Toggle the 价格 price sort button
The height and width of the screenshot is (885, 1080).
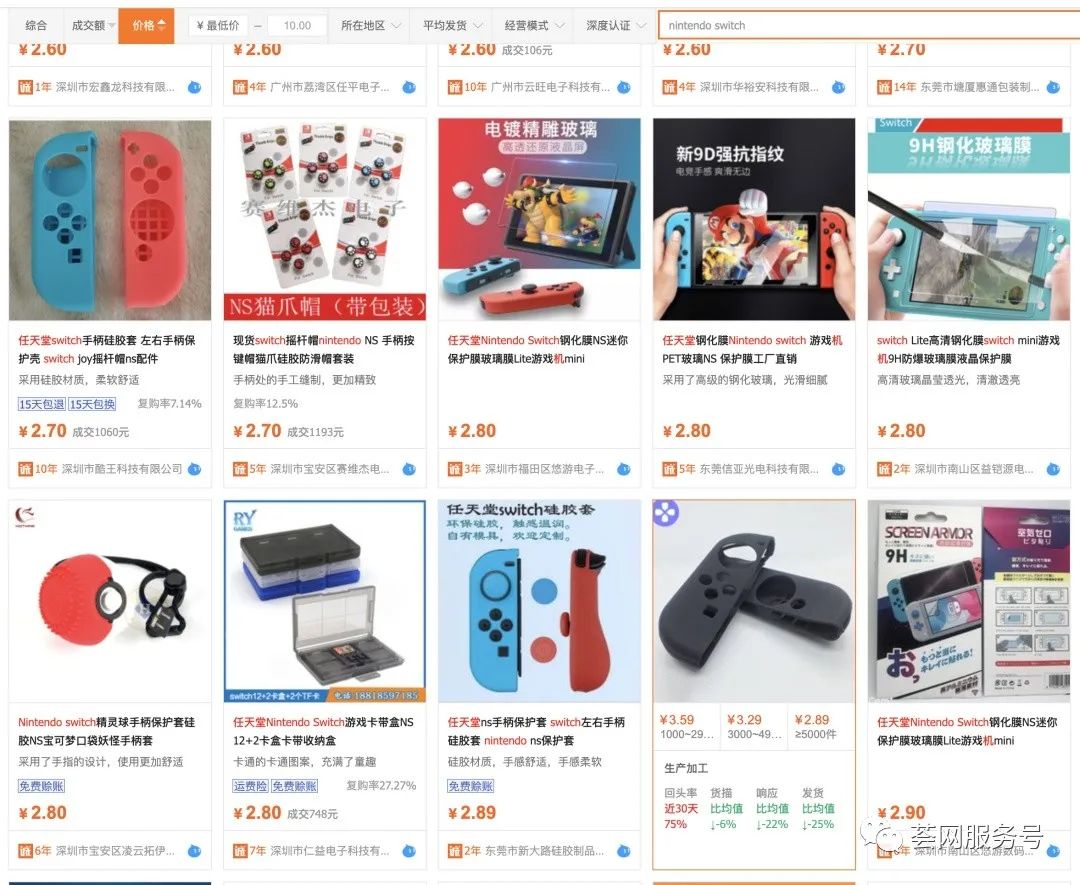click(x=146, y=25)
